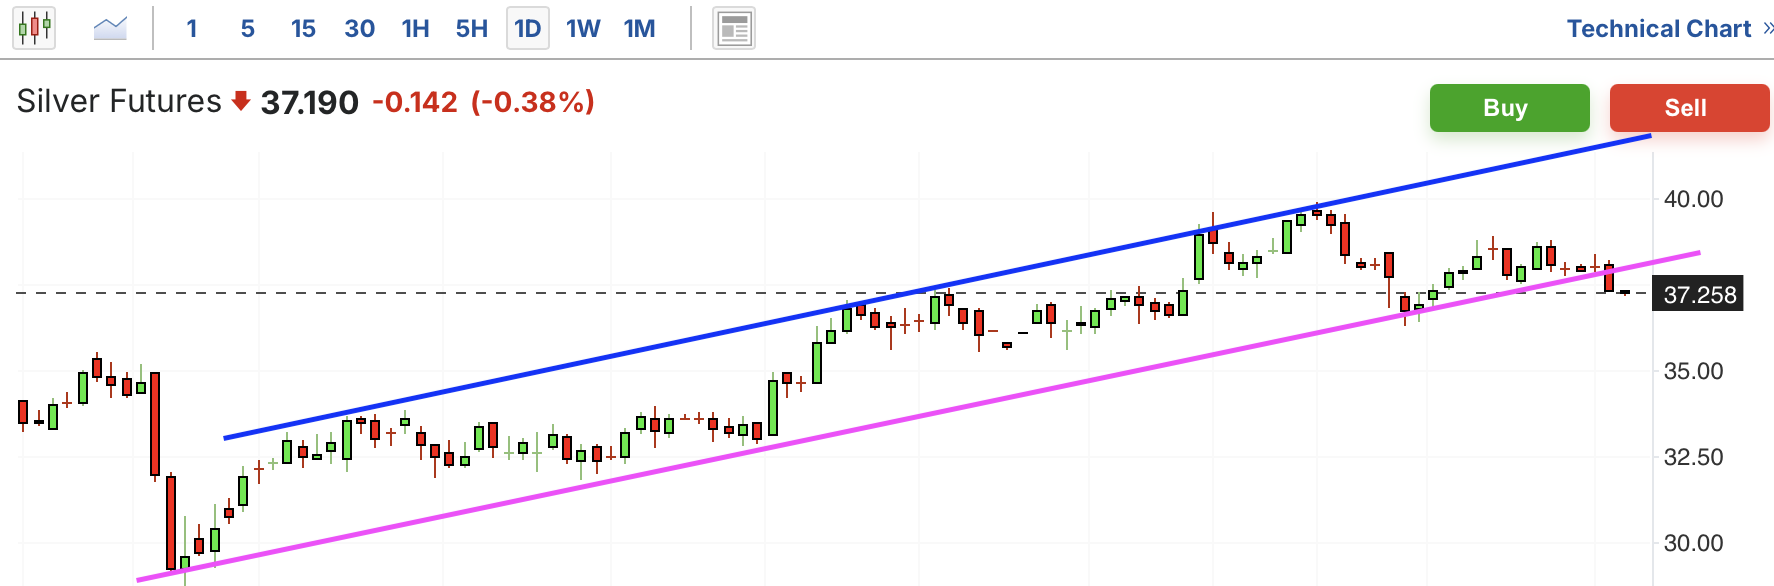Open the Technical Chart link
The width and height of the screenshot is (1774, 586).
(x=1659, y=28)
